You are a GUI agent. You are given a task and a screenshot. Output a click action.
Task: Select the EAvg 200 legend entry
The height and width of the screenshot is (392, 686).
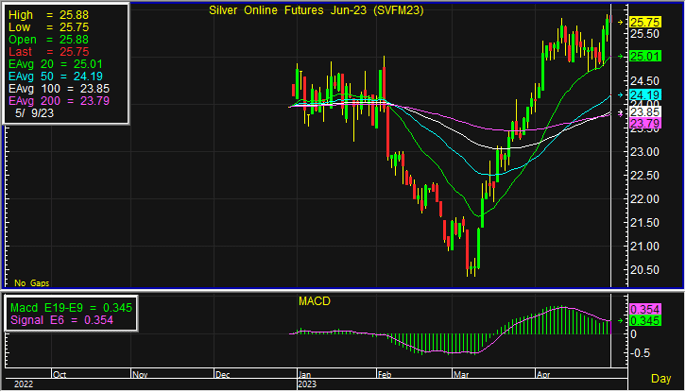pos(59,101)
